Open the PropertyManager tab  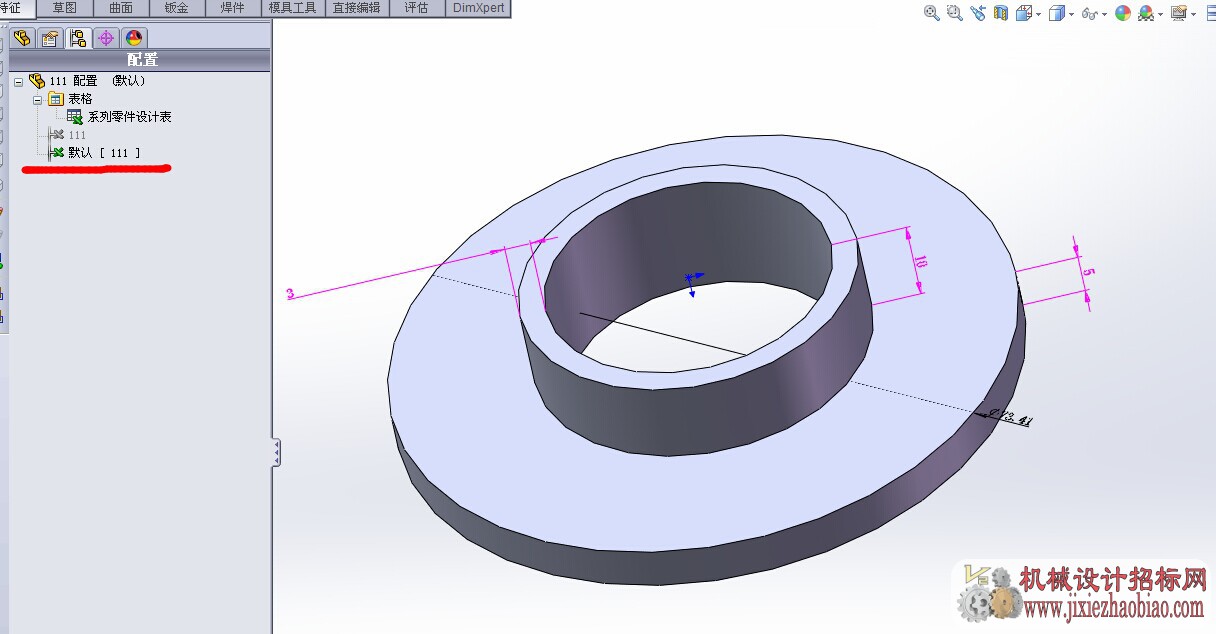50,38
